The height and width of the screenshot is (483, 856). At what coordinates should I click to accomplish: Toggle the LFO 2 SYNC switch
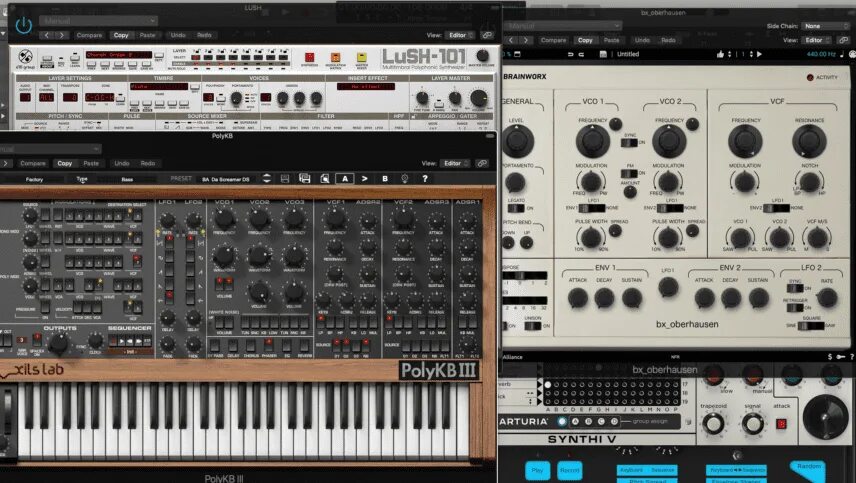point(795,288)
